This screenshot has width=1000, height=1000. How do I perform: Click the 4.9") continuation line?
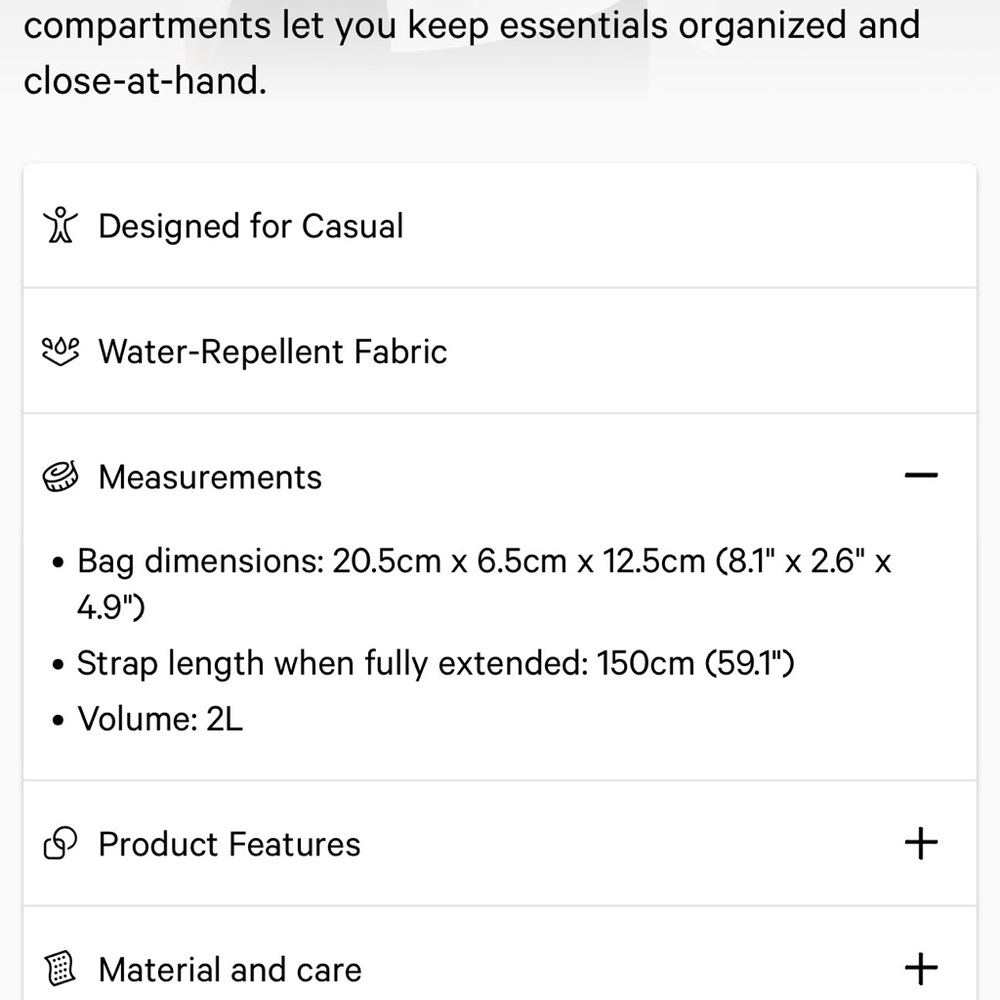(x=111, y=608)
